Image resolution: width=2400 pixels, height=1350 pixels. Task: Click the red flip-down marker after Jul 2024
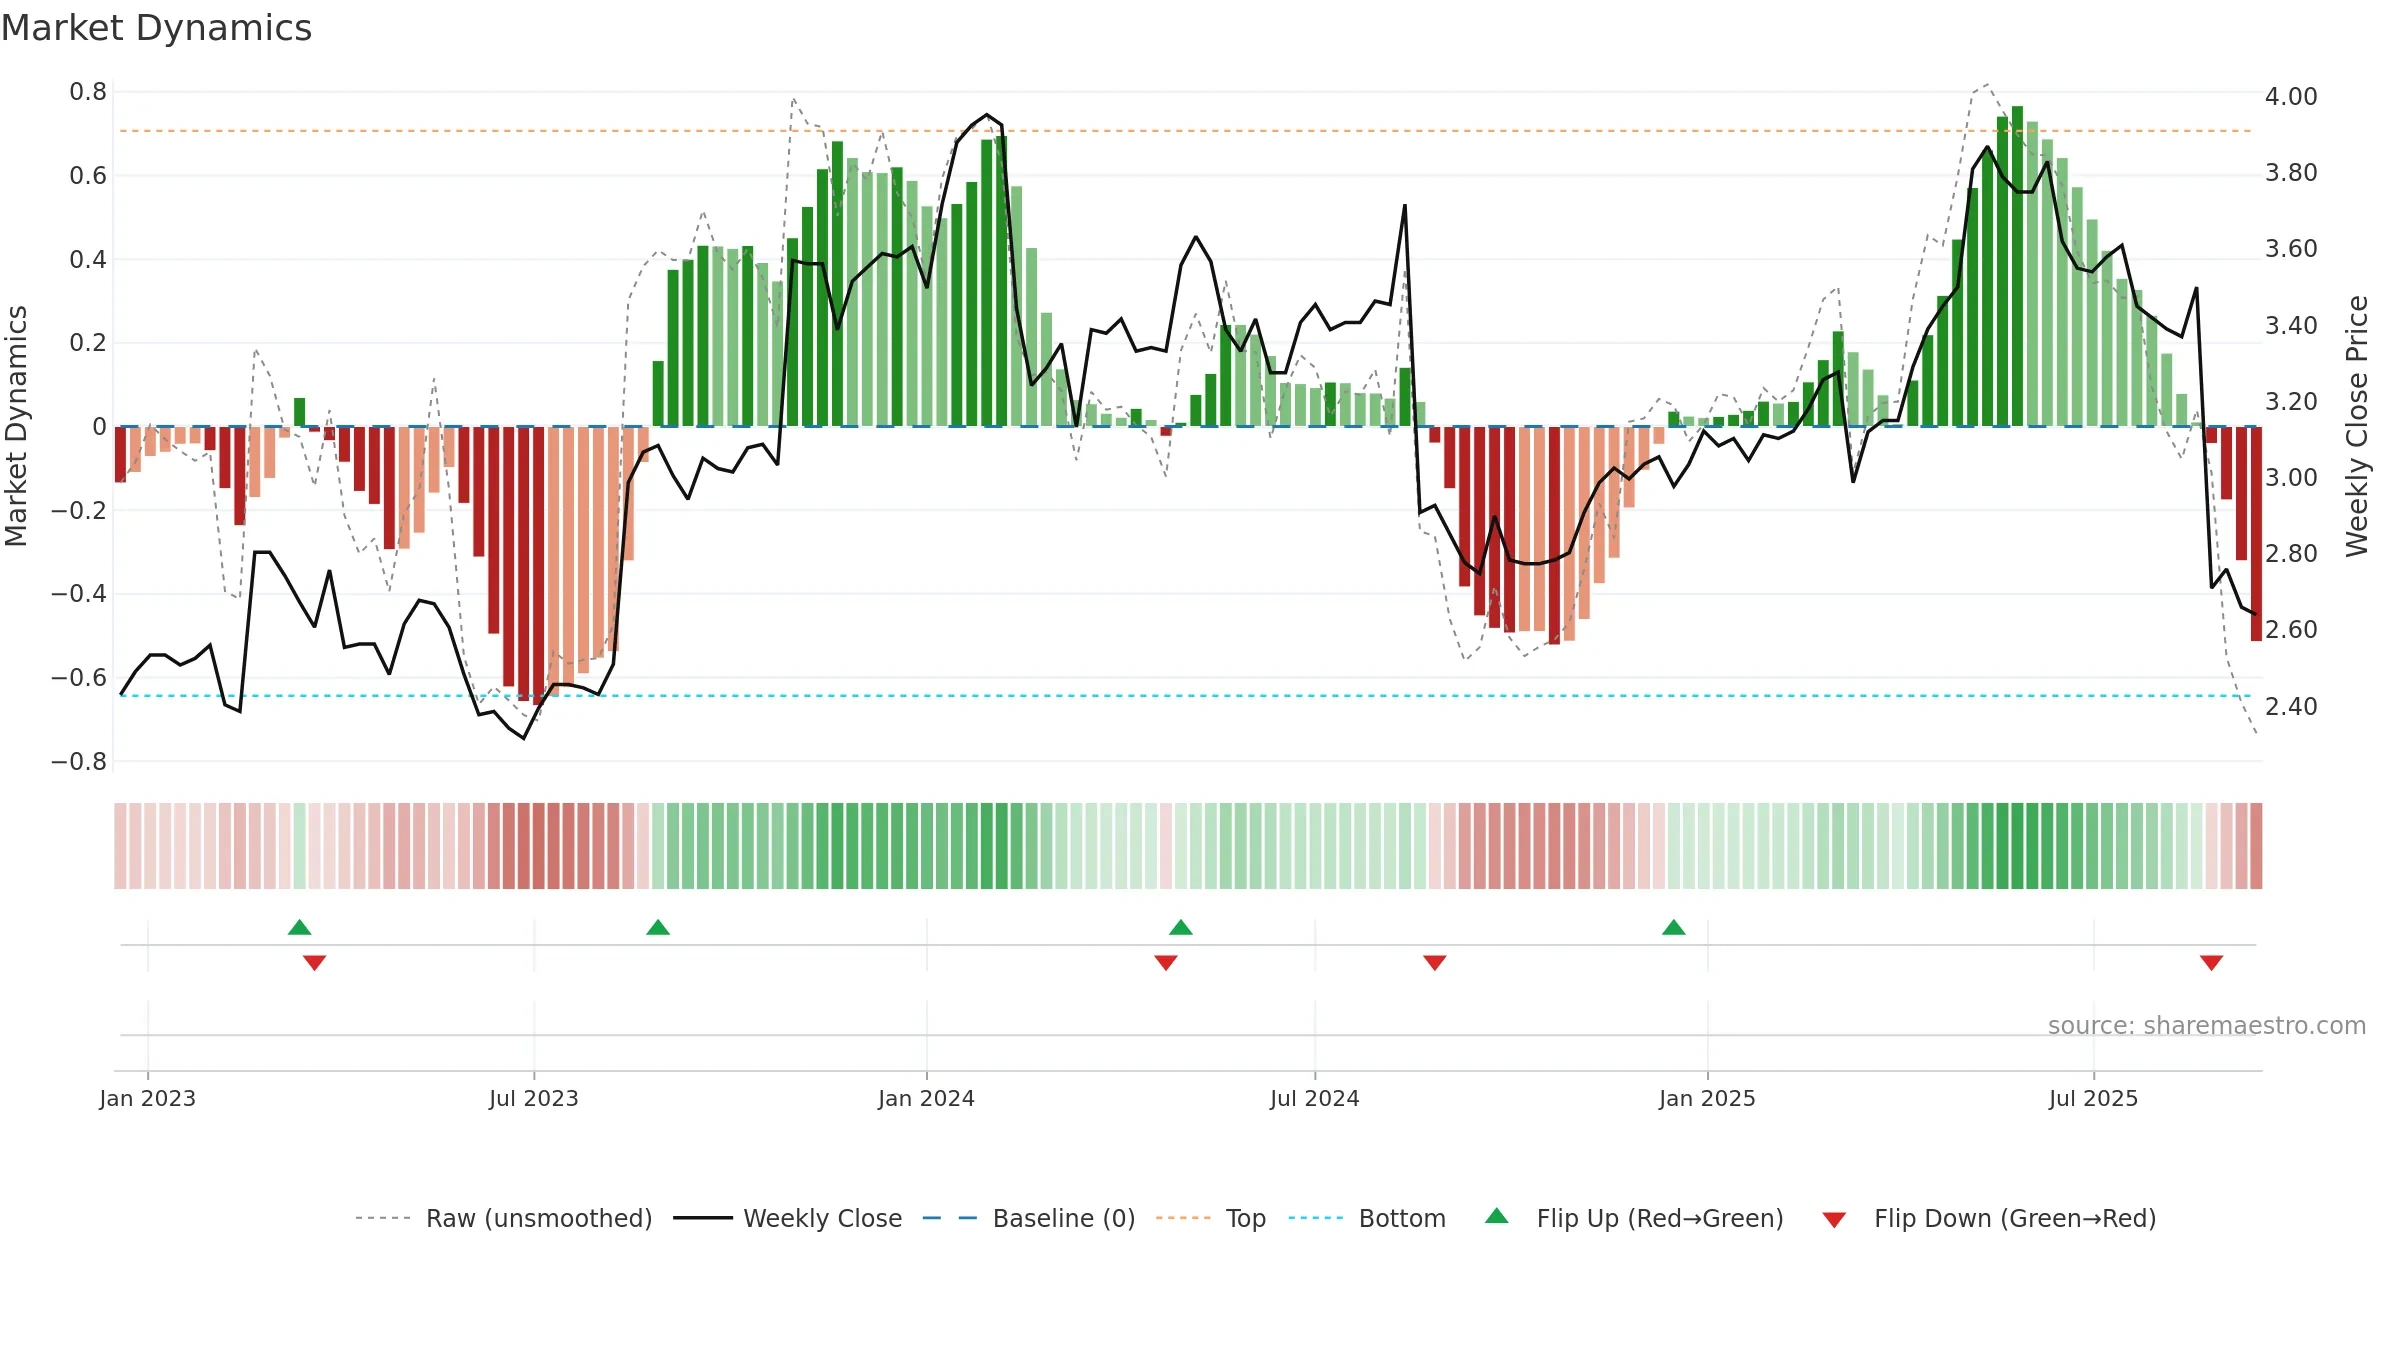(1435, 962)
